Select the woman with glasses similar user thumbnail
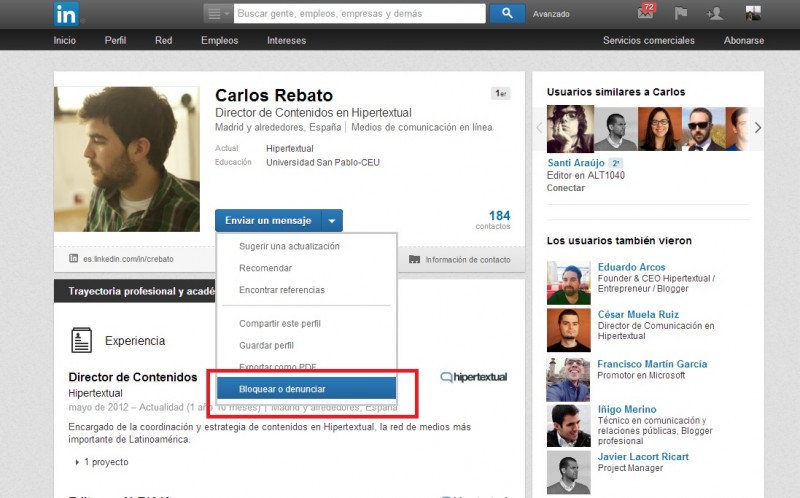Screen dimensions: 800x498 pyautogui.click(x=660, y=129)
